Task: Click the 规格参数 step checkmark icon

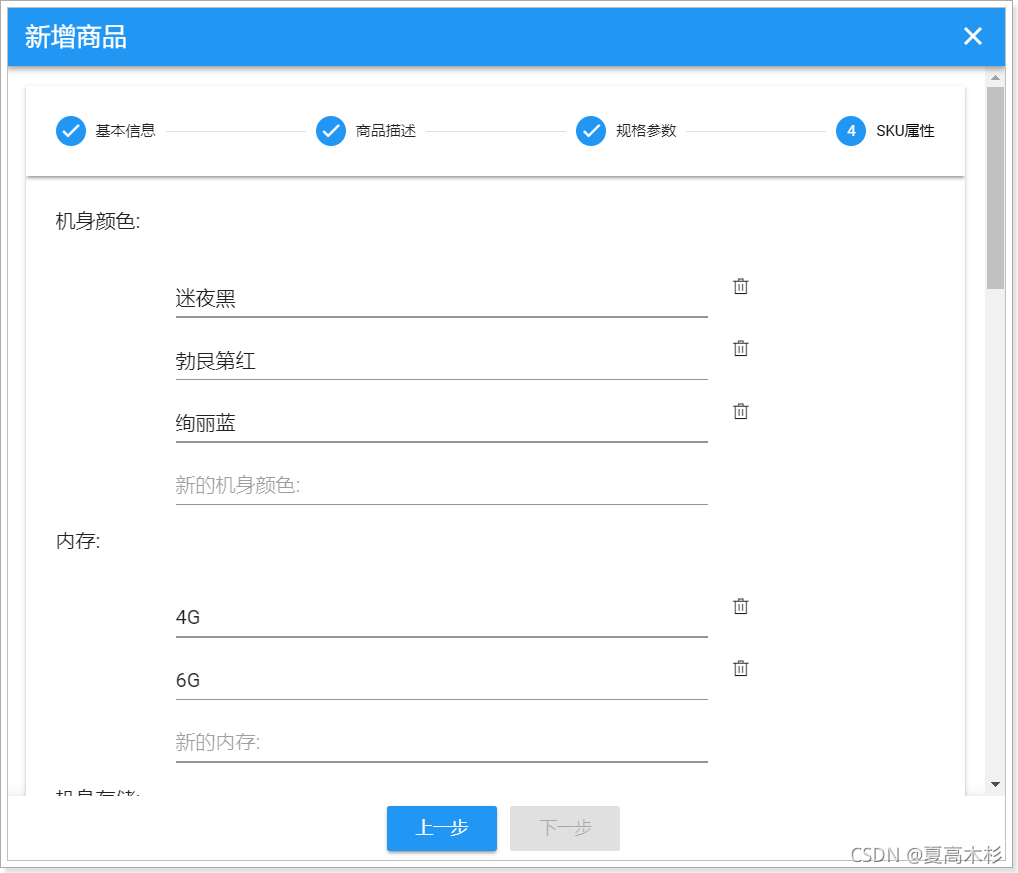Action: pos(591,130)
